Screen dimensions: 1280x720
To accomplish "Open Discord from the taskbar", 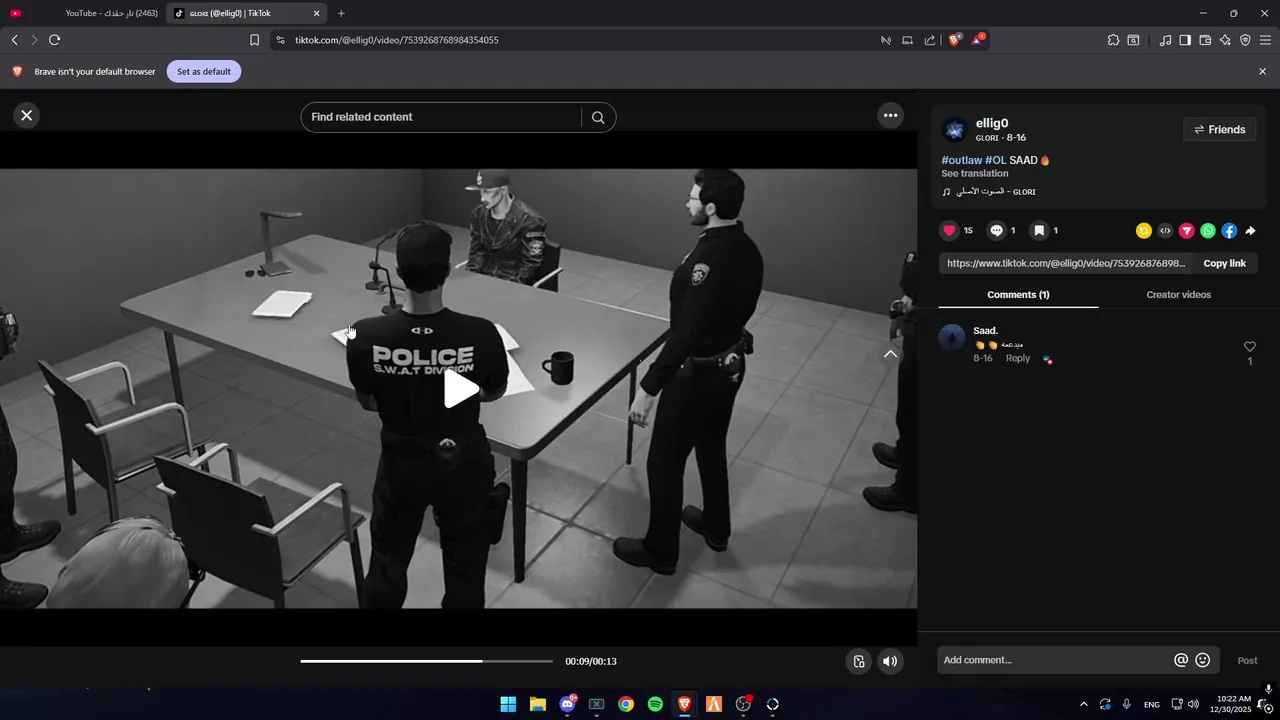I will 567,704.
